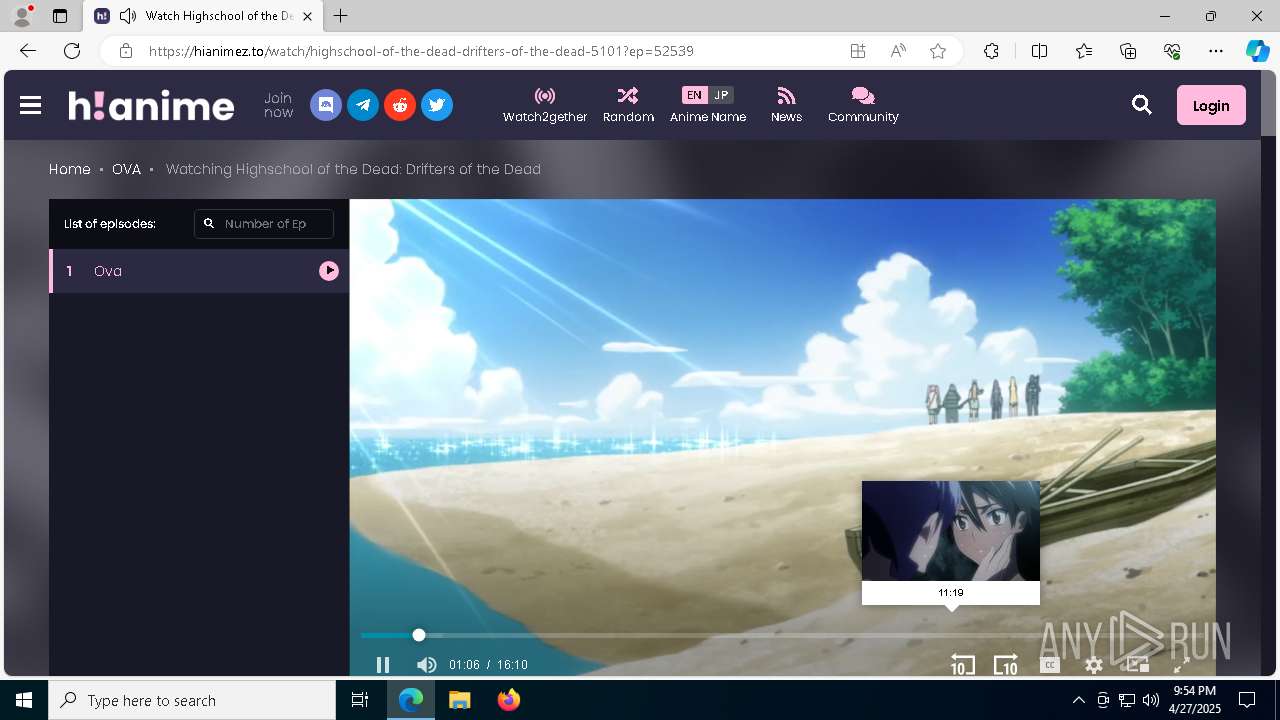Screen dimensions: 1280x720
Task: Open system volume control
Action: point(1151,700)
